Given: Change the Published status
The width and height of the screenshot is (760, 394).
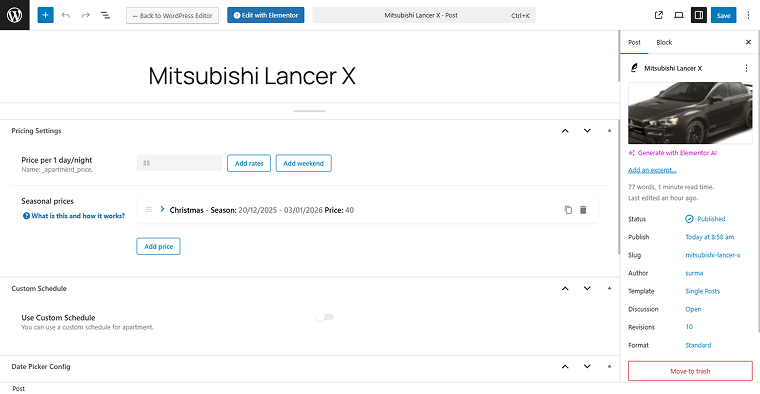Looking at the screenshot, I should (705, 219).
